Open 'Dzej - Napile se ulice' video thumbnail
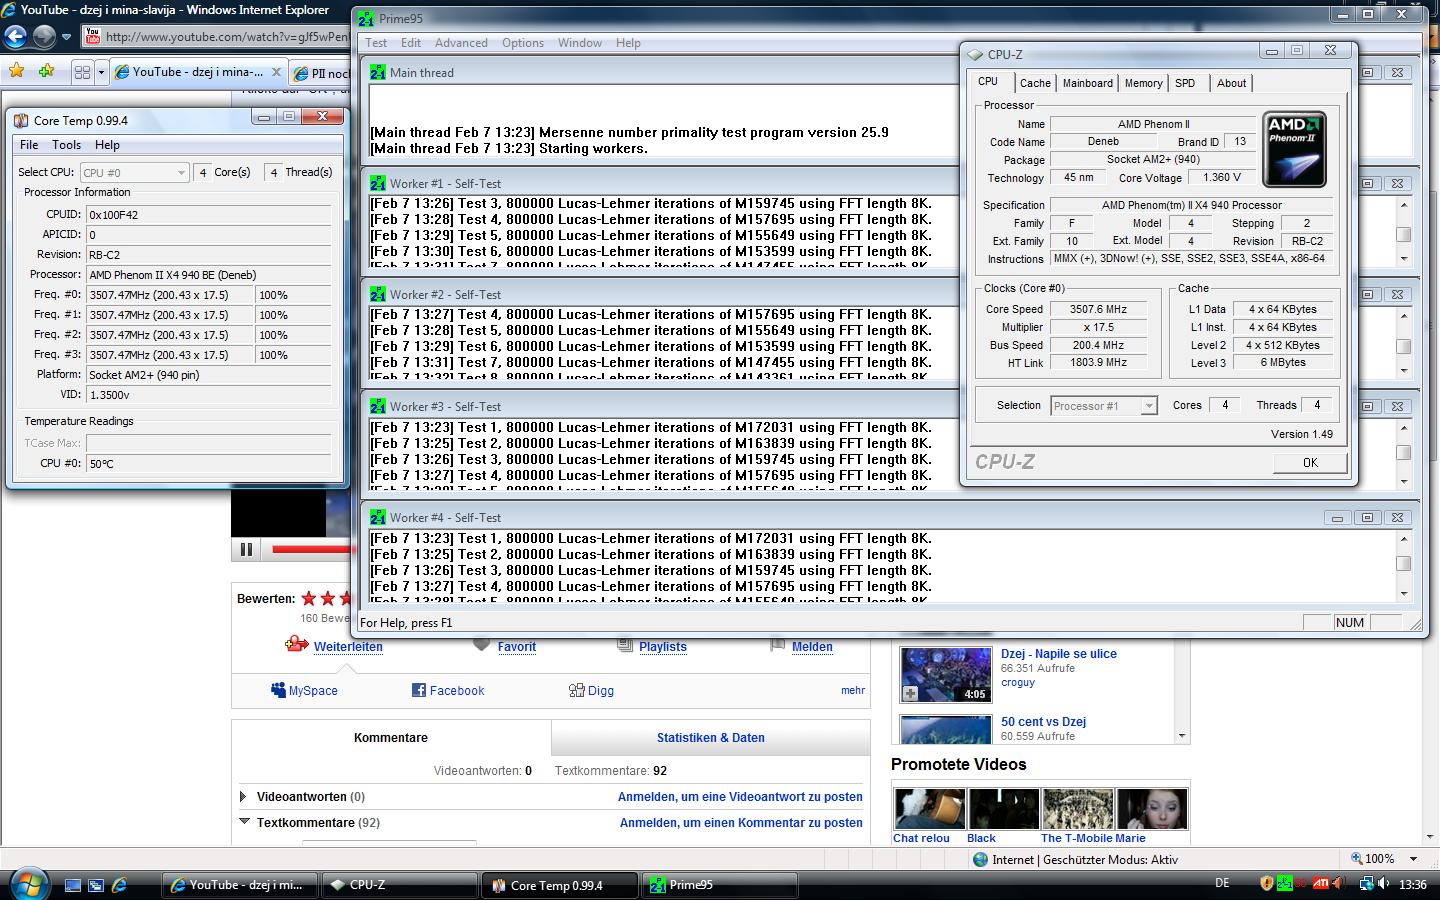This screenshot has width=1440, height=900. pos(945,674)
